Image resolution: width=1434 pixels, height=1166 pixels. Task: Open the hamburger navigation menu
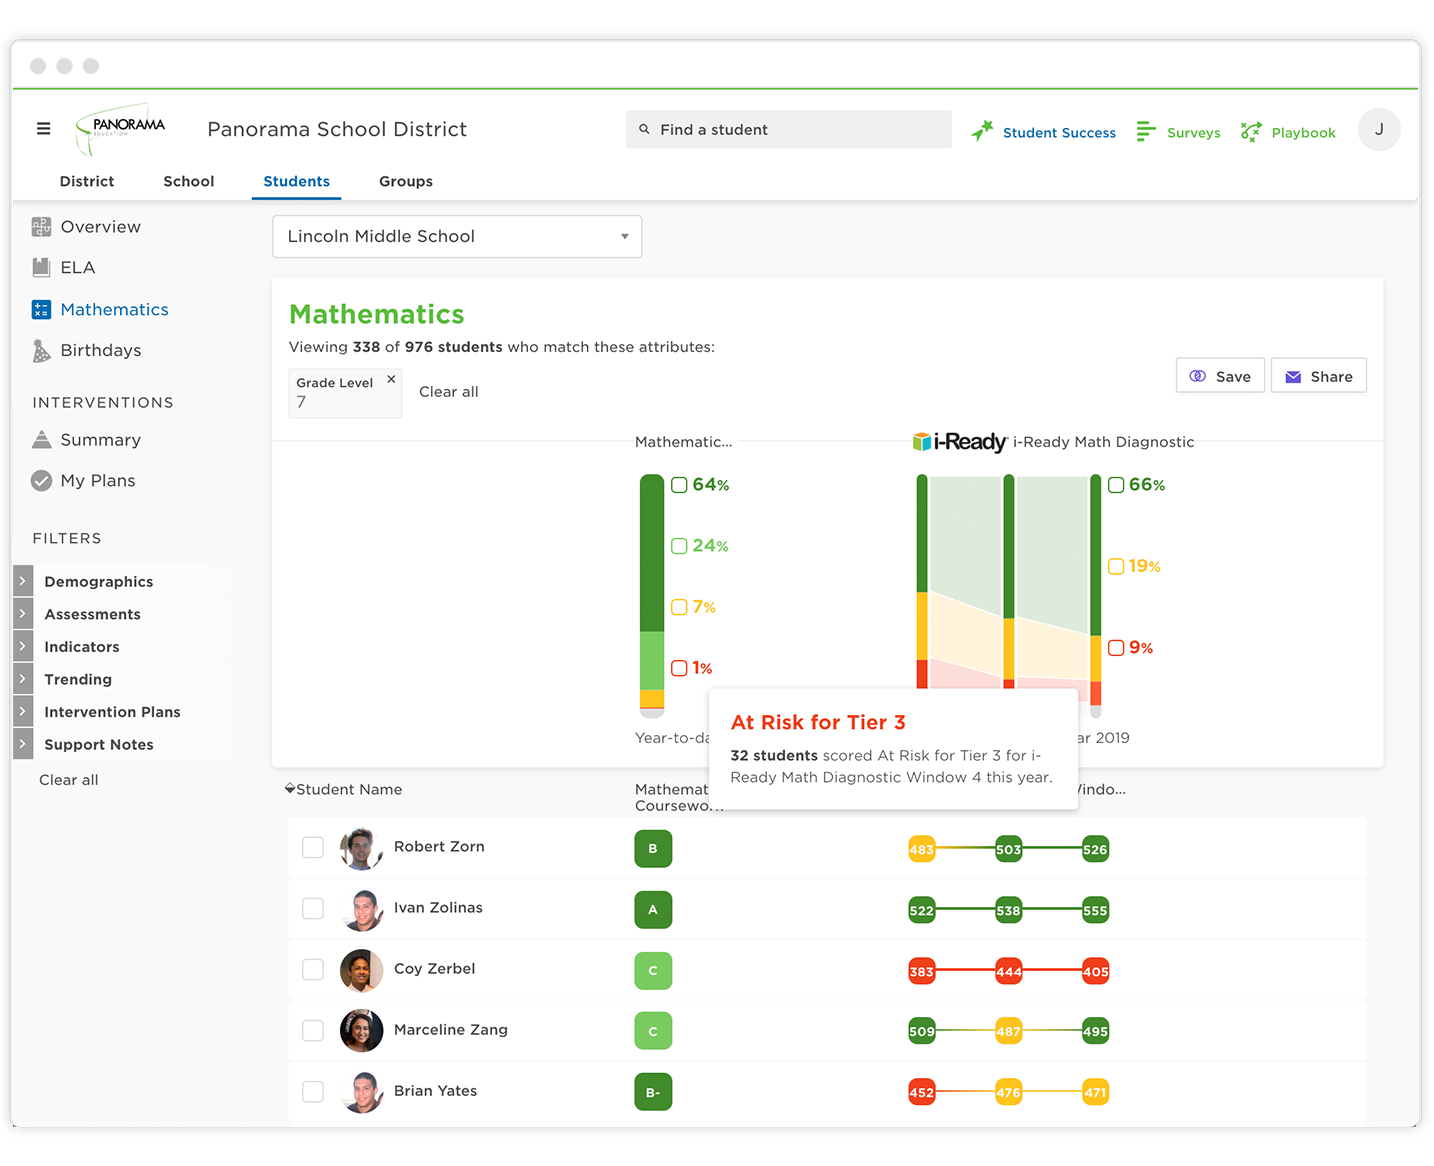tap(43, 128)
